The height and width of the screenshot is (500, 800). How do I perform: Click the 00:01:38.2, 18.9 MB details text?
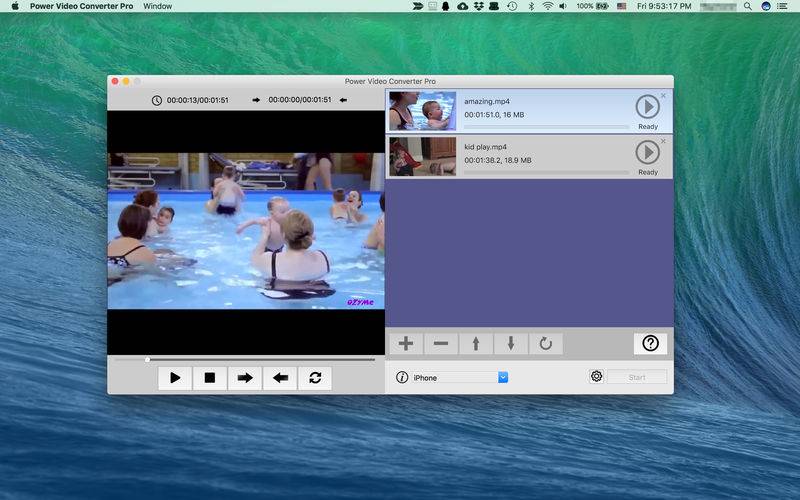click(x=497, y=160)
